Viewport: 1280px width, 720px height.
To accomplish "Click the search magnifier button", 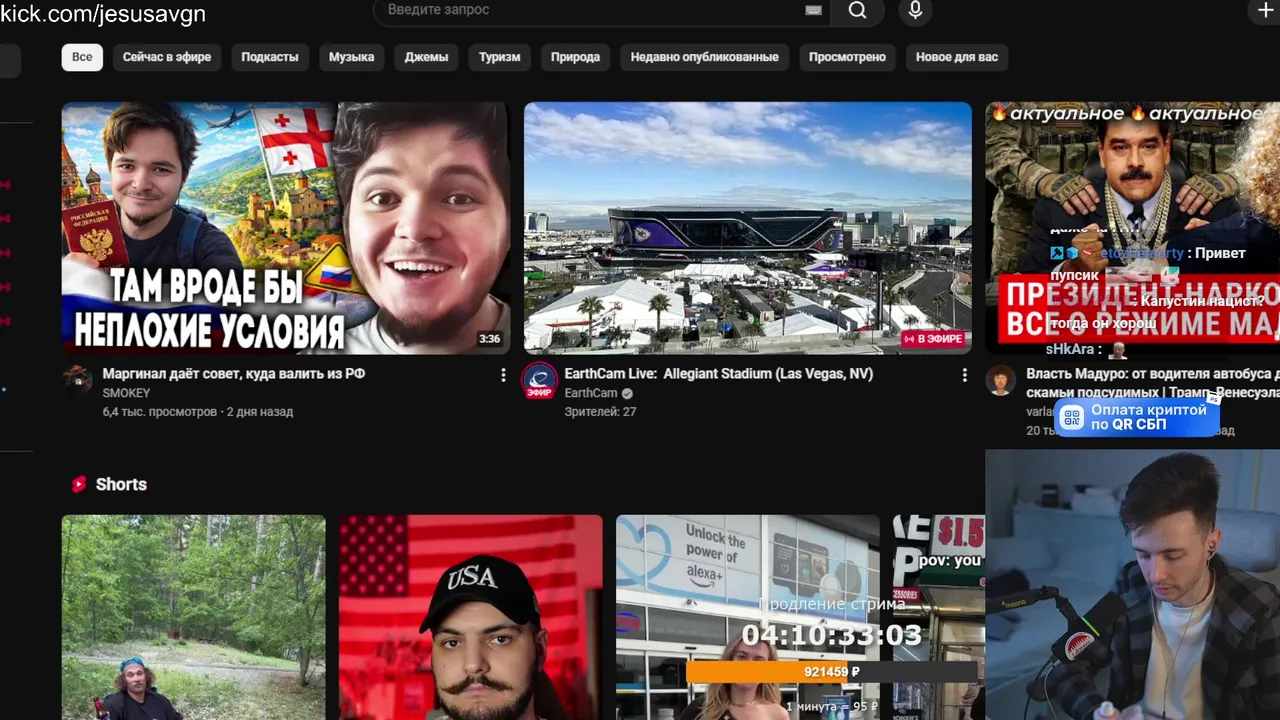I will pyautogui.click(x=857, y=10).
